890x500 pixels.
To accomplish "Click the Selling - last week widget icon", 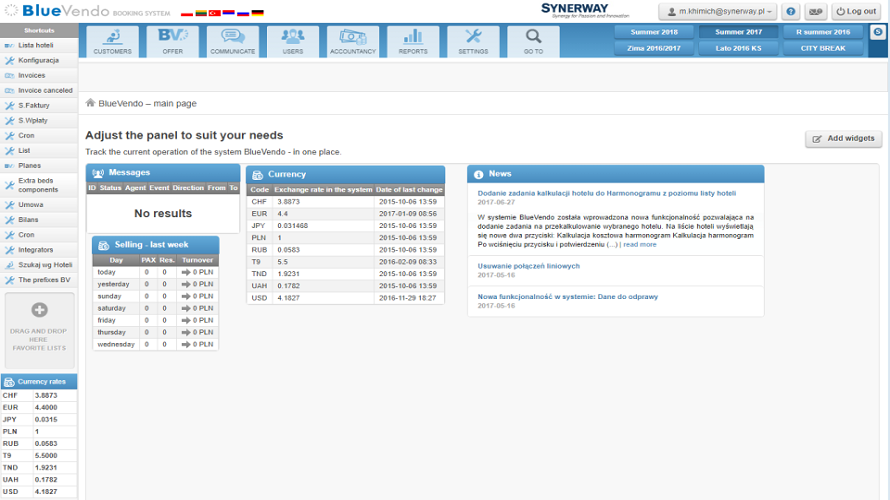I will (x=104, y=245).
